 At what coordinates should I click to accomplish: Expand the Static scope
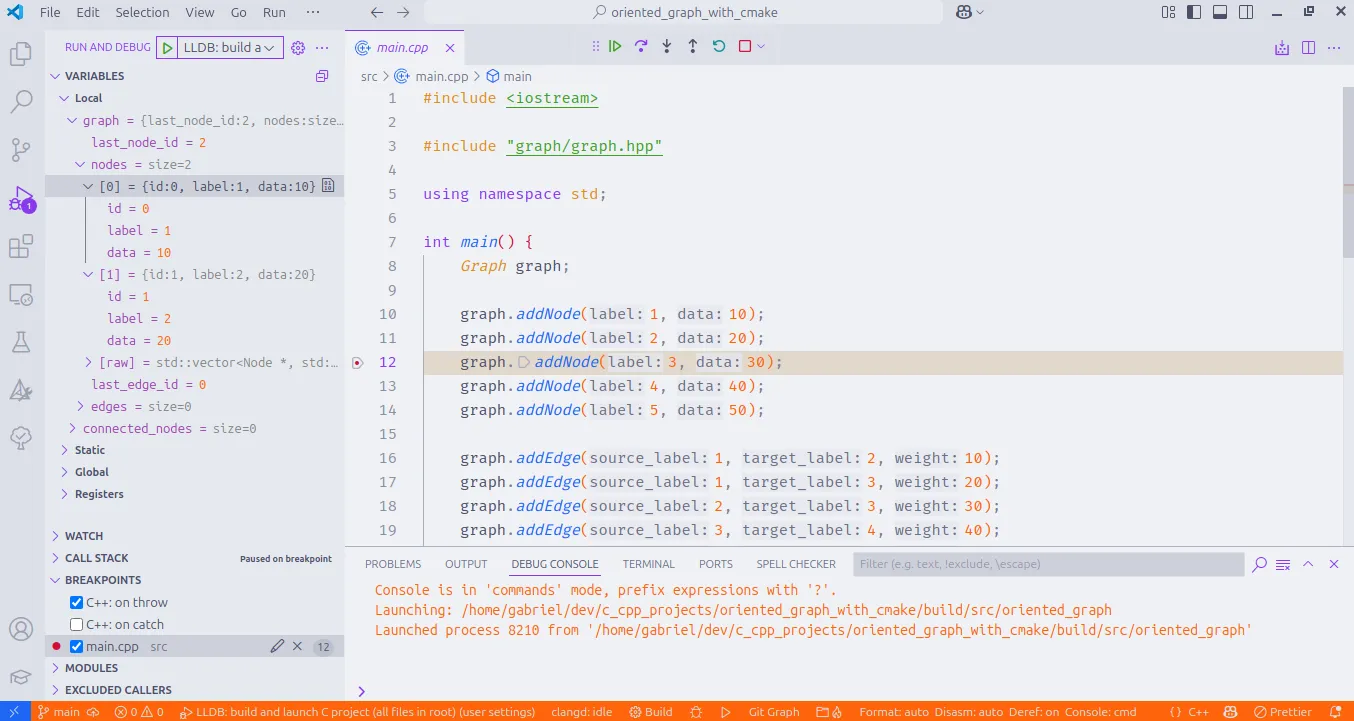[x=64, y=450]
